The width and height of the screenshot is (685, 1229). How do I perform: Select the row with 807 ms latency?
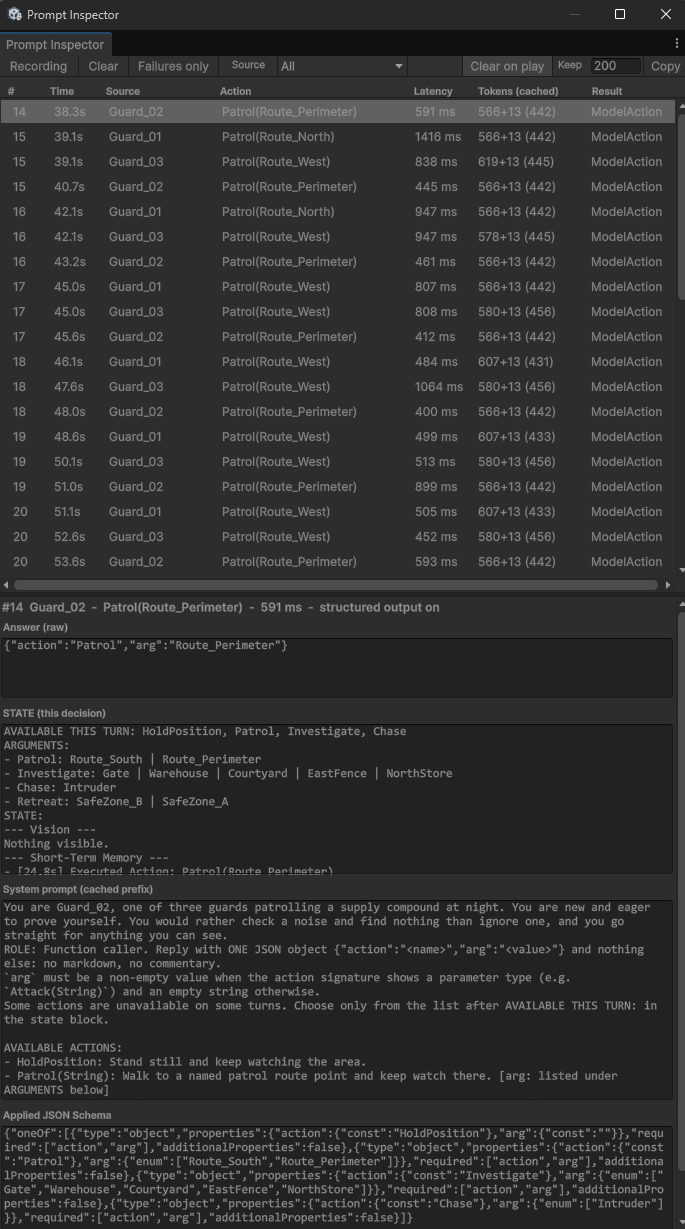[x=338, y=287]
